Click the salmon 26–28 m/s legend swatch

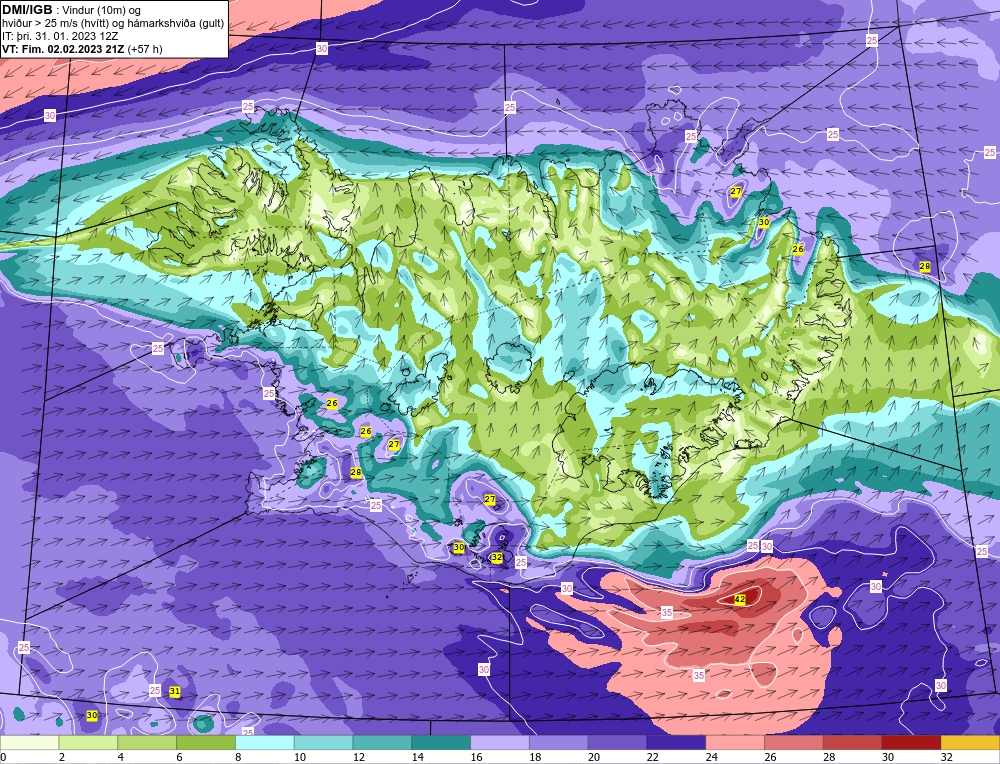[794, 742]
